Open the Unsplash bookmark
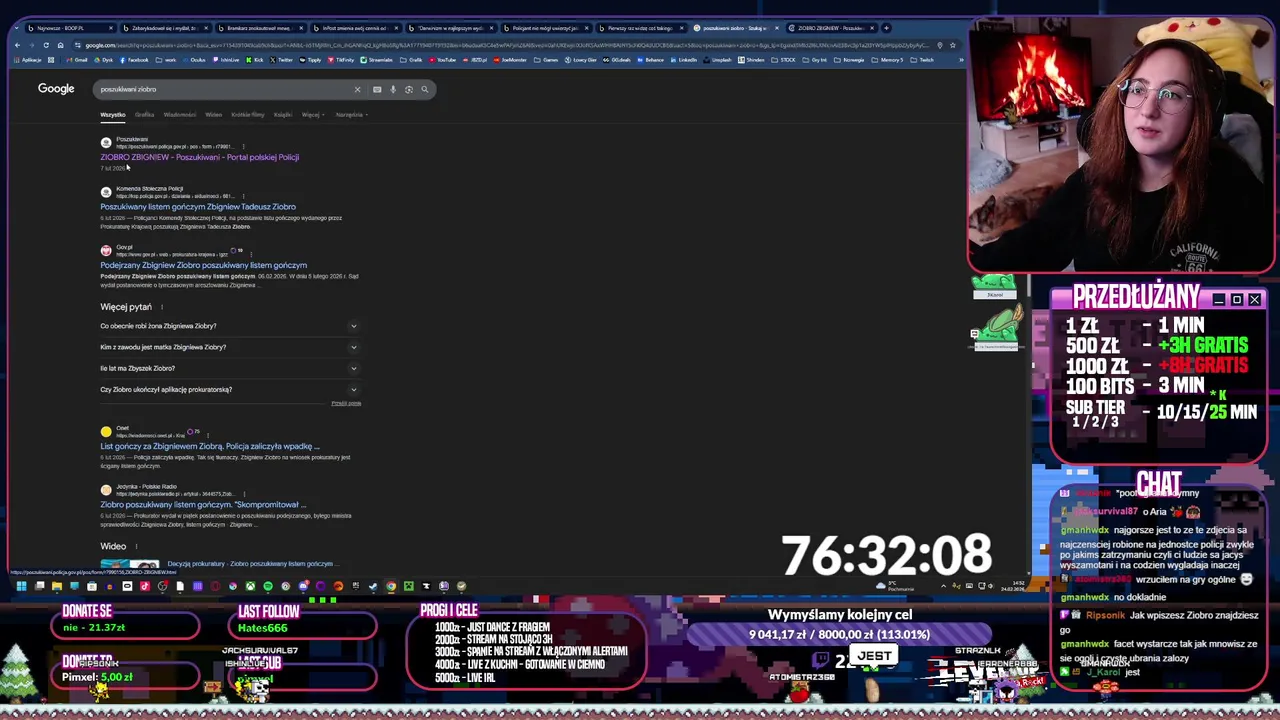The image size is (1280, 720). point(717,59)
